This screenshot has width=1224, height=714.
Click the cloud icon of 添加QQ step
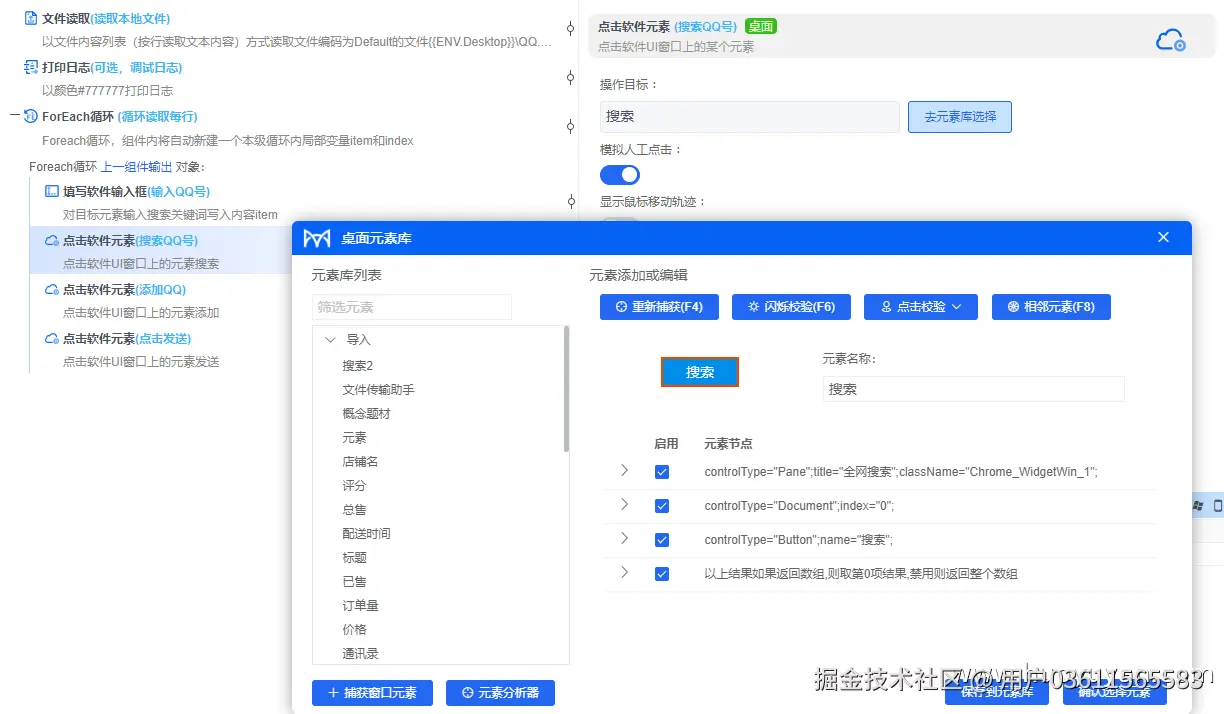tap(52, 289)
